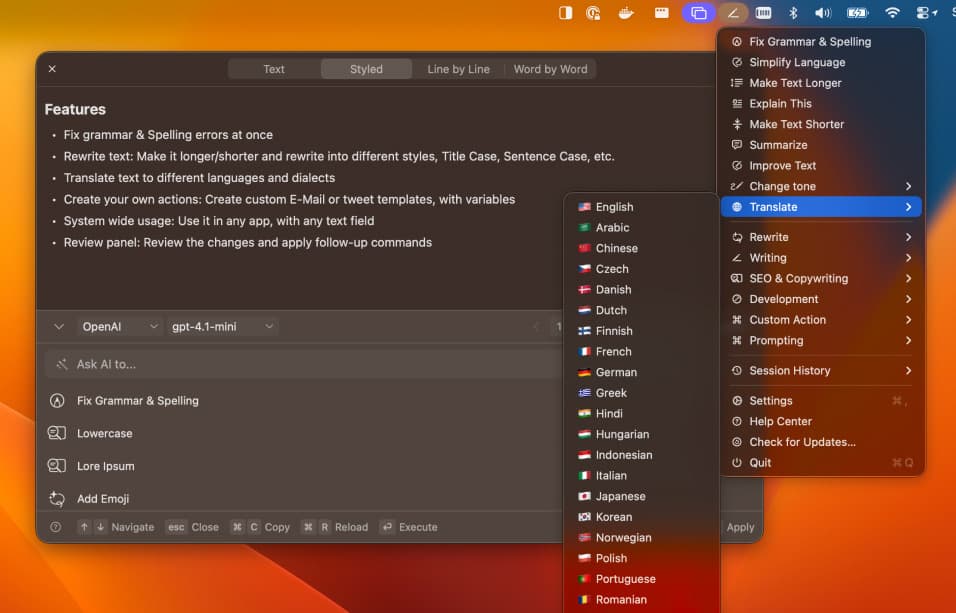Click the Apply button
Image resolution: width=956 pixels, height=613 pixels.
click(x=740, y=527)
